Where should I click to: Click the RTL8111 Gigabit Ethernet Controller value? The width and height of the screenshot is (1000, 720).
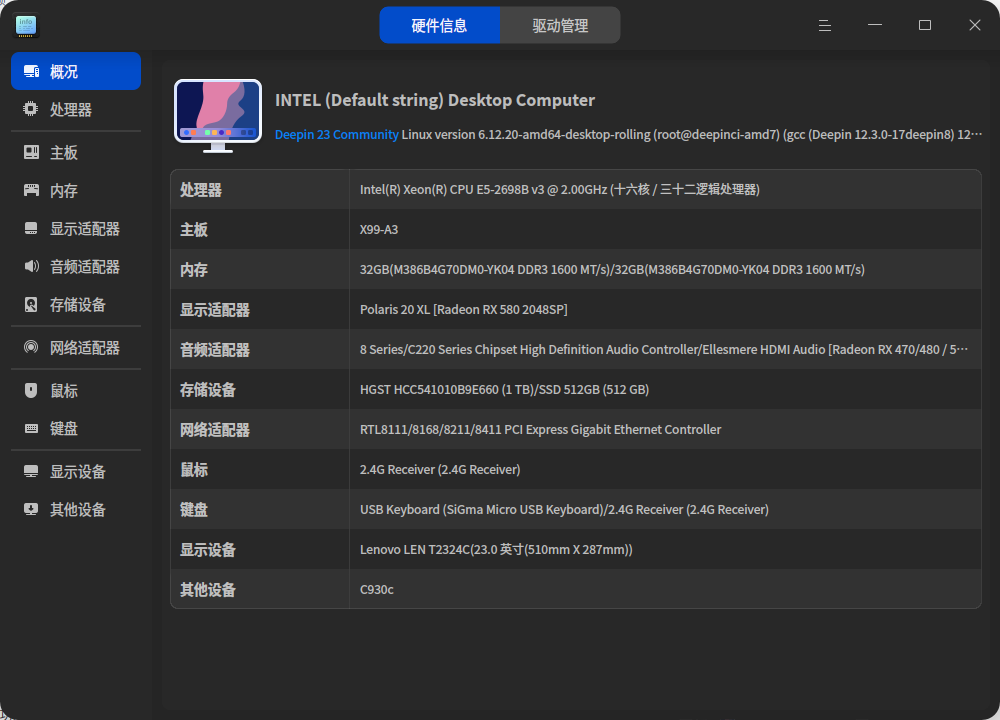click(540, 430)
